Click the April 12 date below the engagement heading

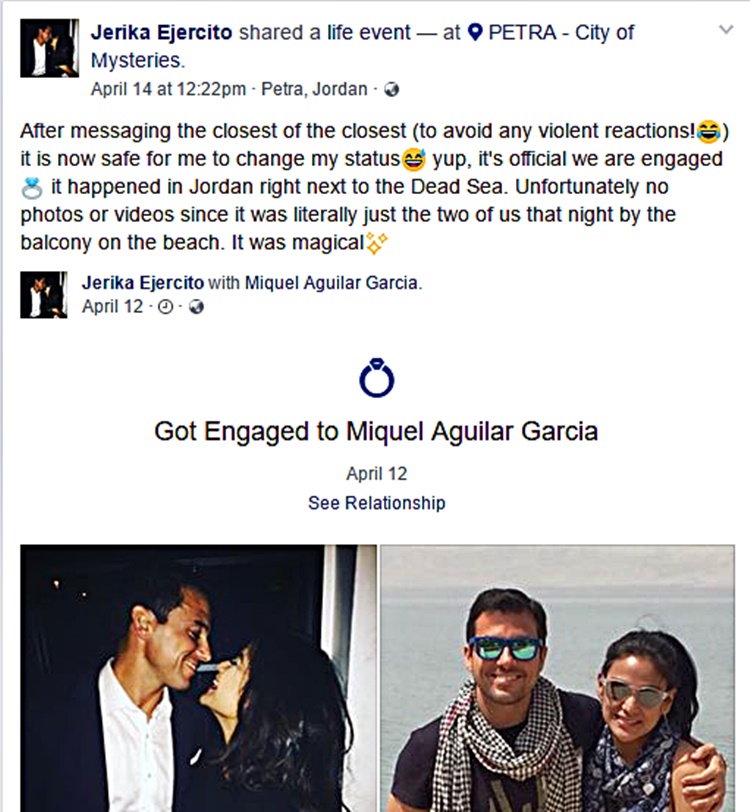click(x=377, y=474)
